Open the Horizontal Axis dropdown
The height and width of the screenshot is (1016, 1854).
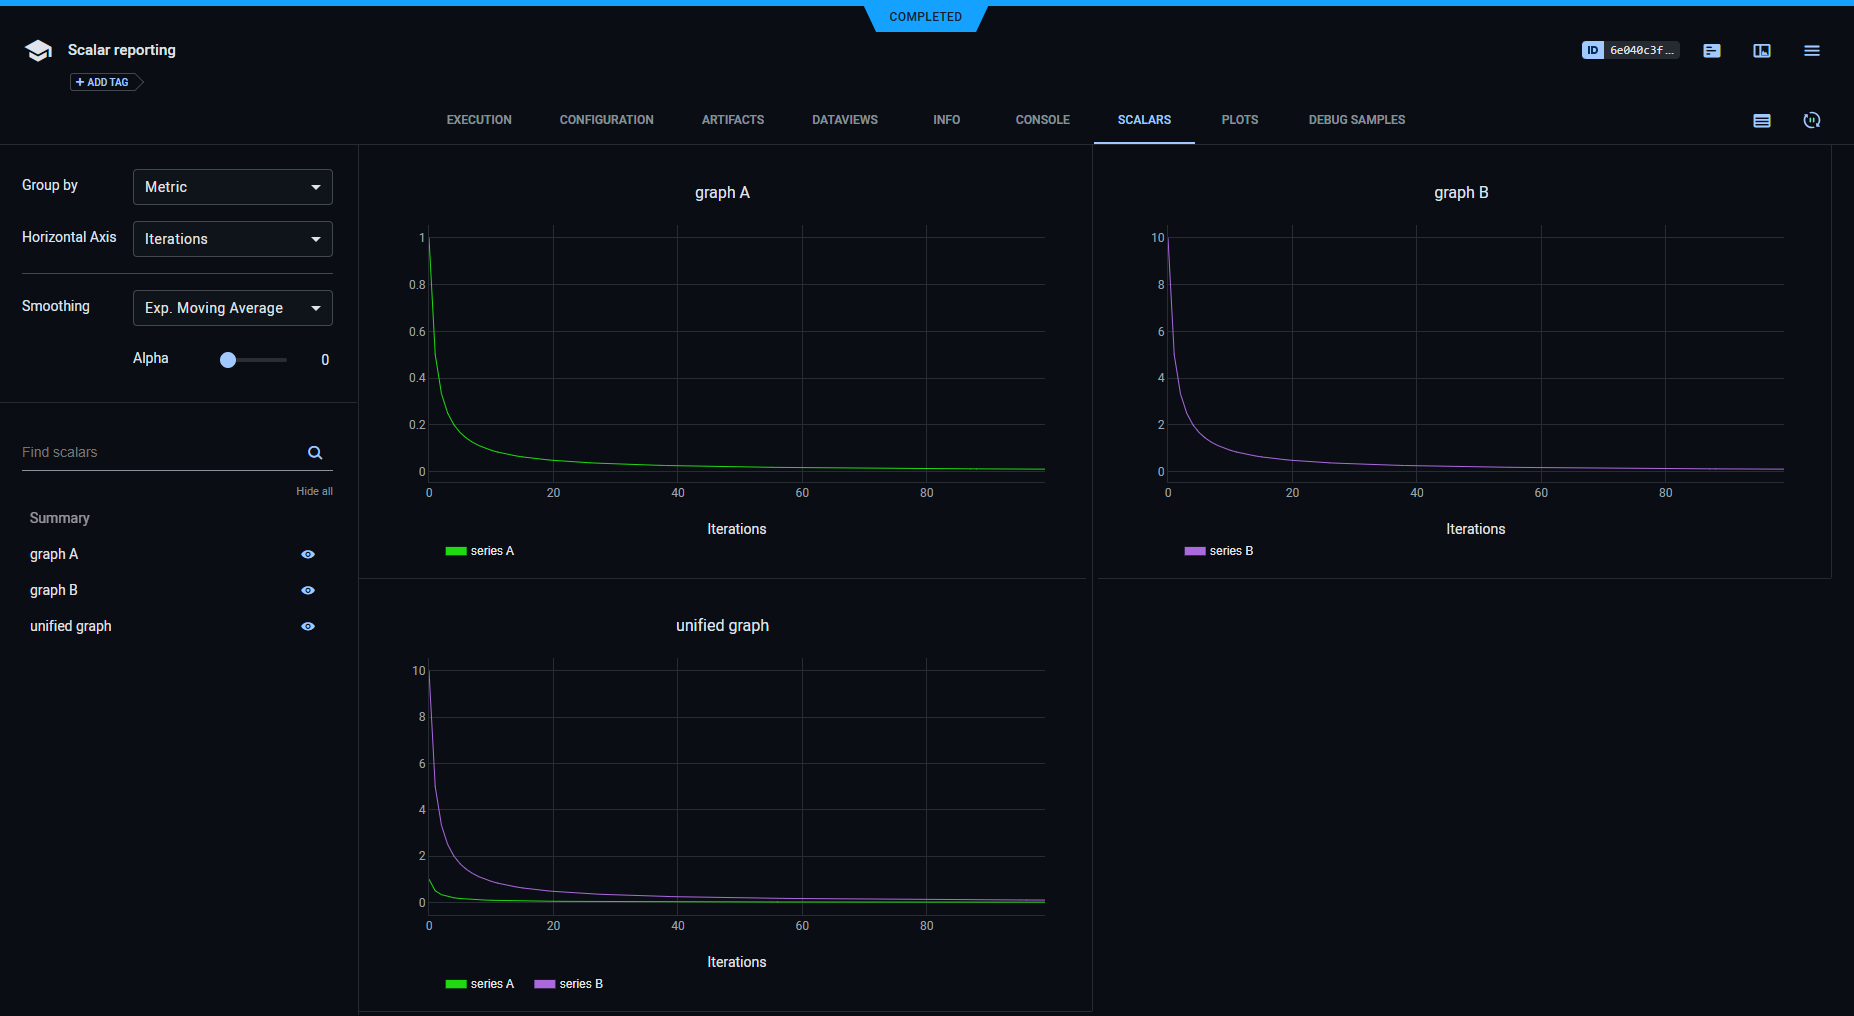coord(232,238)
